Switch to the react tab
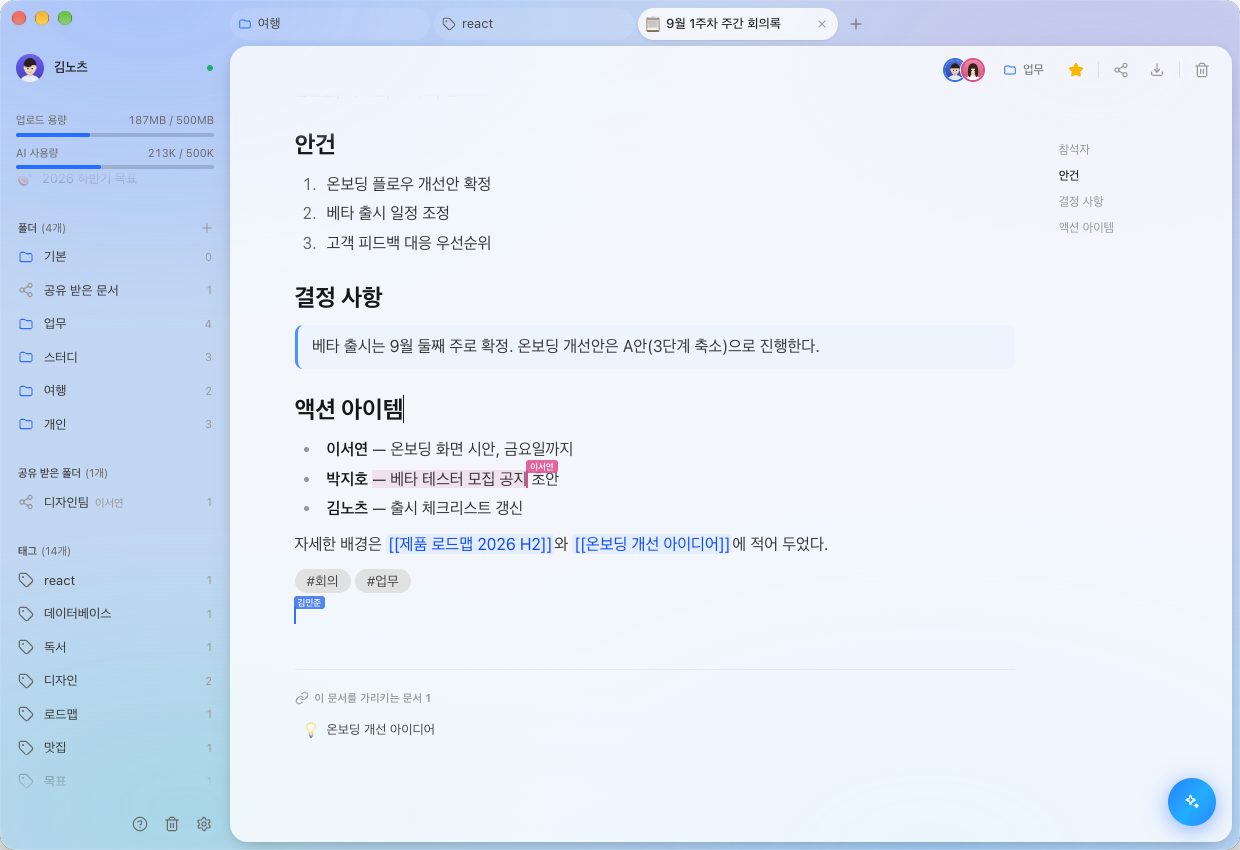Screen dimensions: 1240x850 [x=533, y=24]
